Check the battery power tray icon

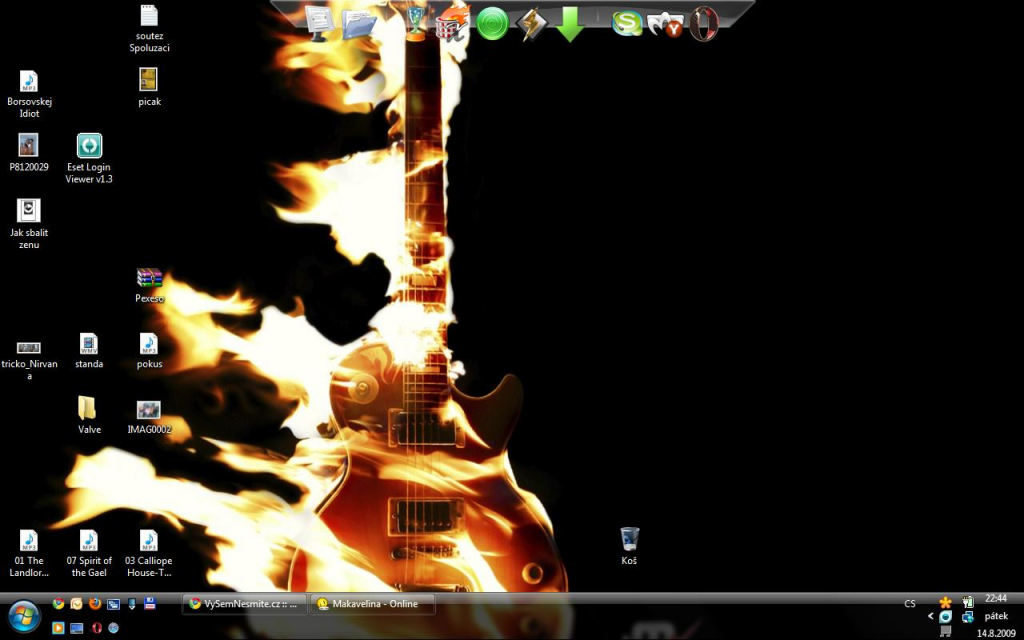pyautogui.click(x=968, y=602)
